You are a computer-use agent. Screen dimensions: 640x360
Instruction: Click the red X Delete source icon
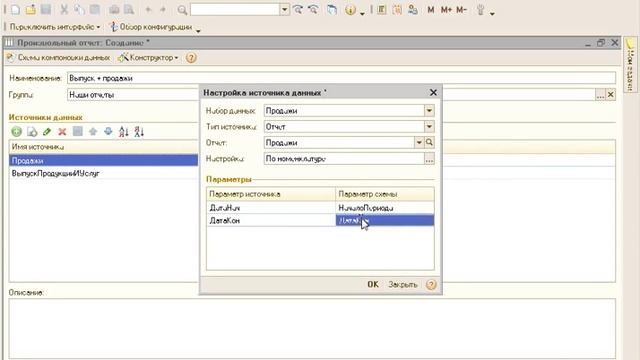pos(62,131)
